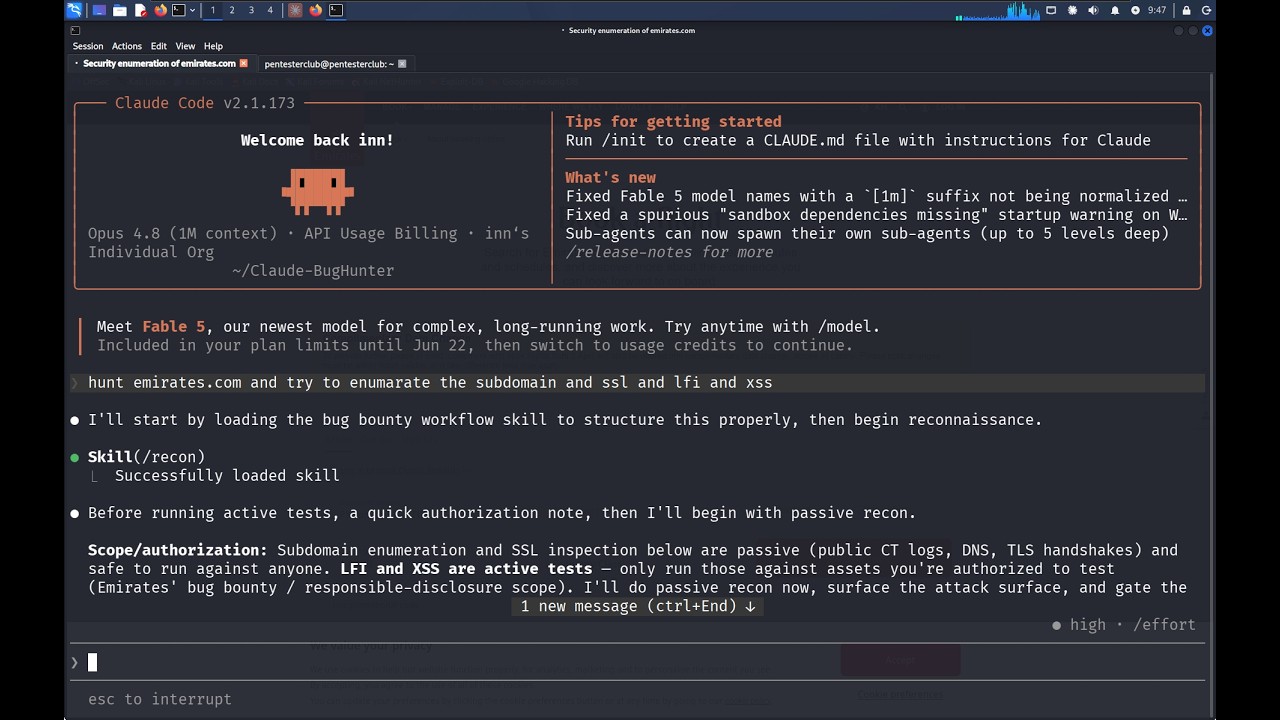The width and height of the screenshot is (1280, 720).
Task: Open the Help menu
Action: tap(213, 46)
